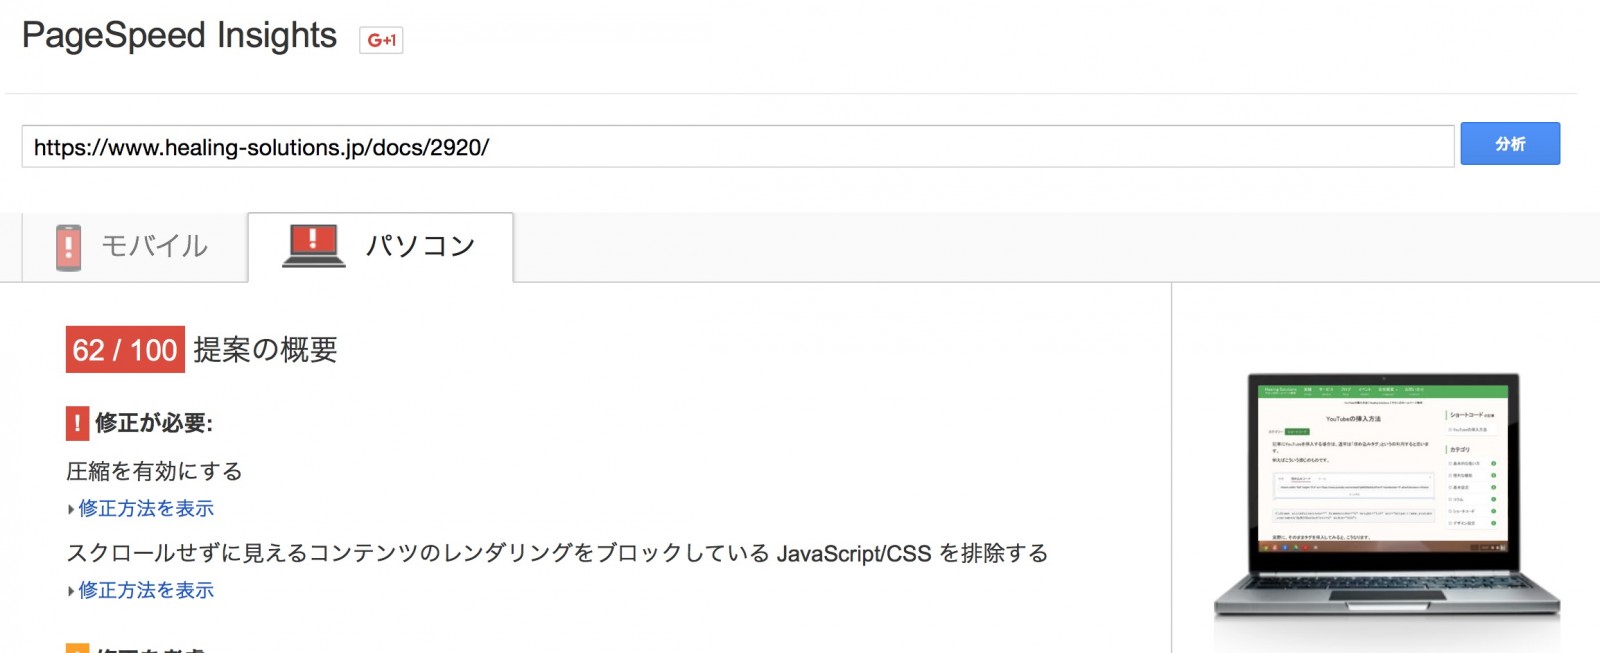Screen dimensions: 1600x653
Task: Click the red exclamation icon beside 修正が必要
Action: [x=77, y=423]
